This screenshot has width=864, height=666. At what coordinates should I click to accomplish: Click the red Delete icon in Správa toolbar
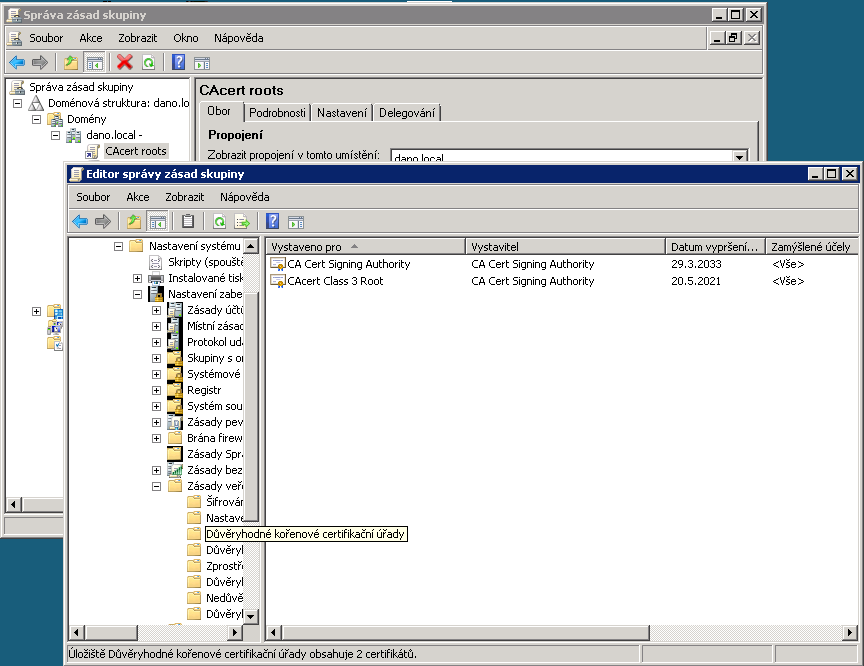[x=124, y=62]
